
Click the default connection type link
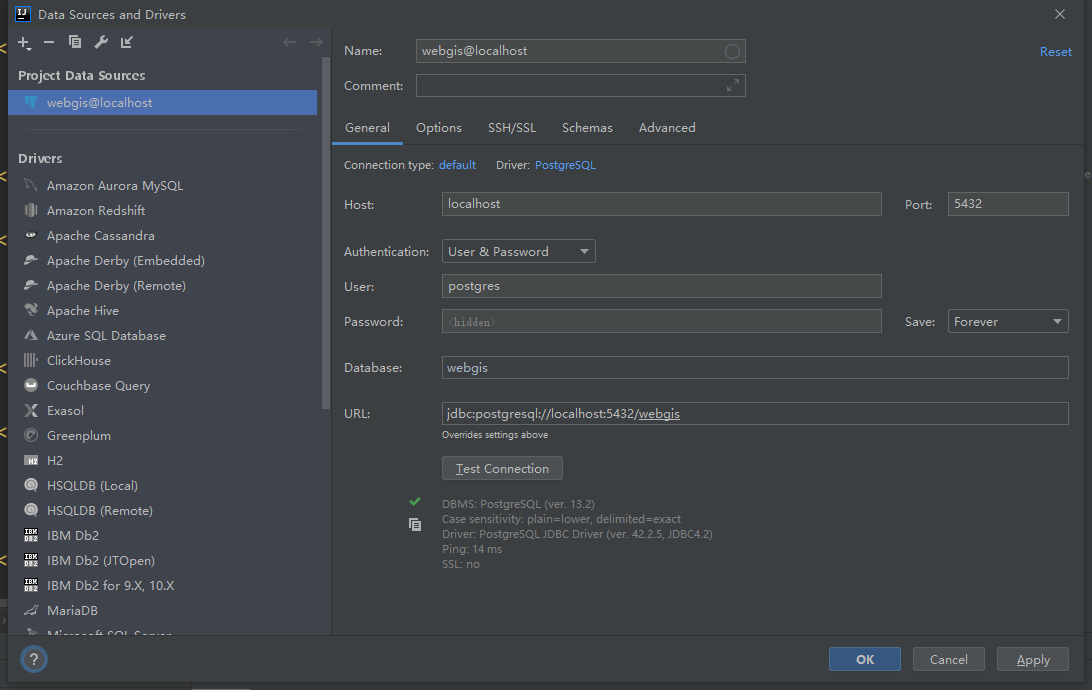(457, 165)
